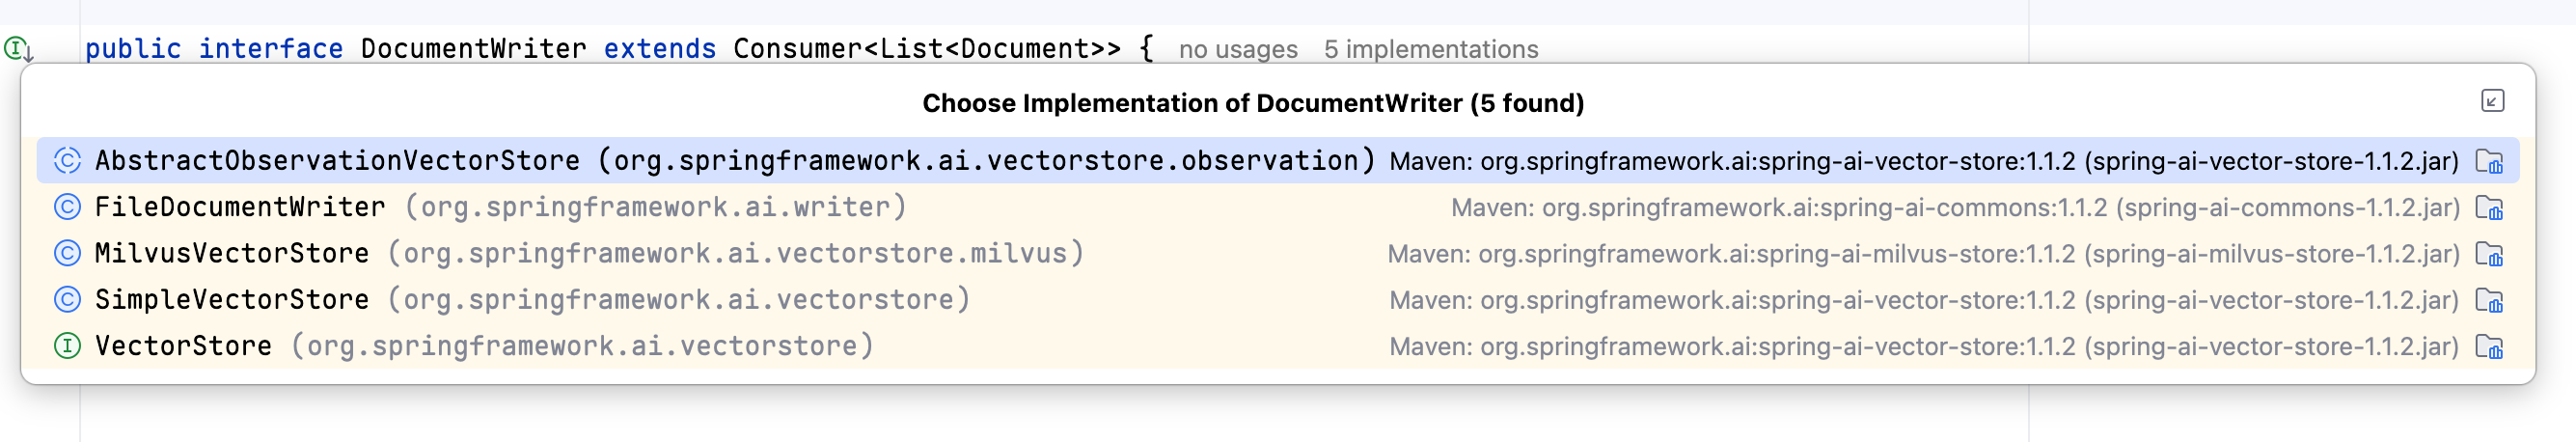Click library icon on VectorStore row
This screenshot has height=442, width=2576.
2489,347
